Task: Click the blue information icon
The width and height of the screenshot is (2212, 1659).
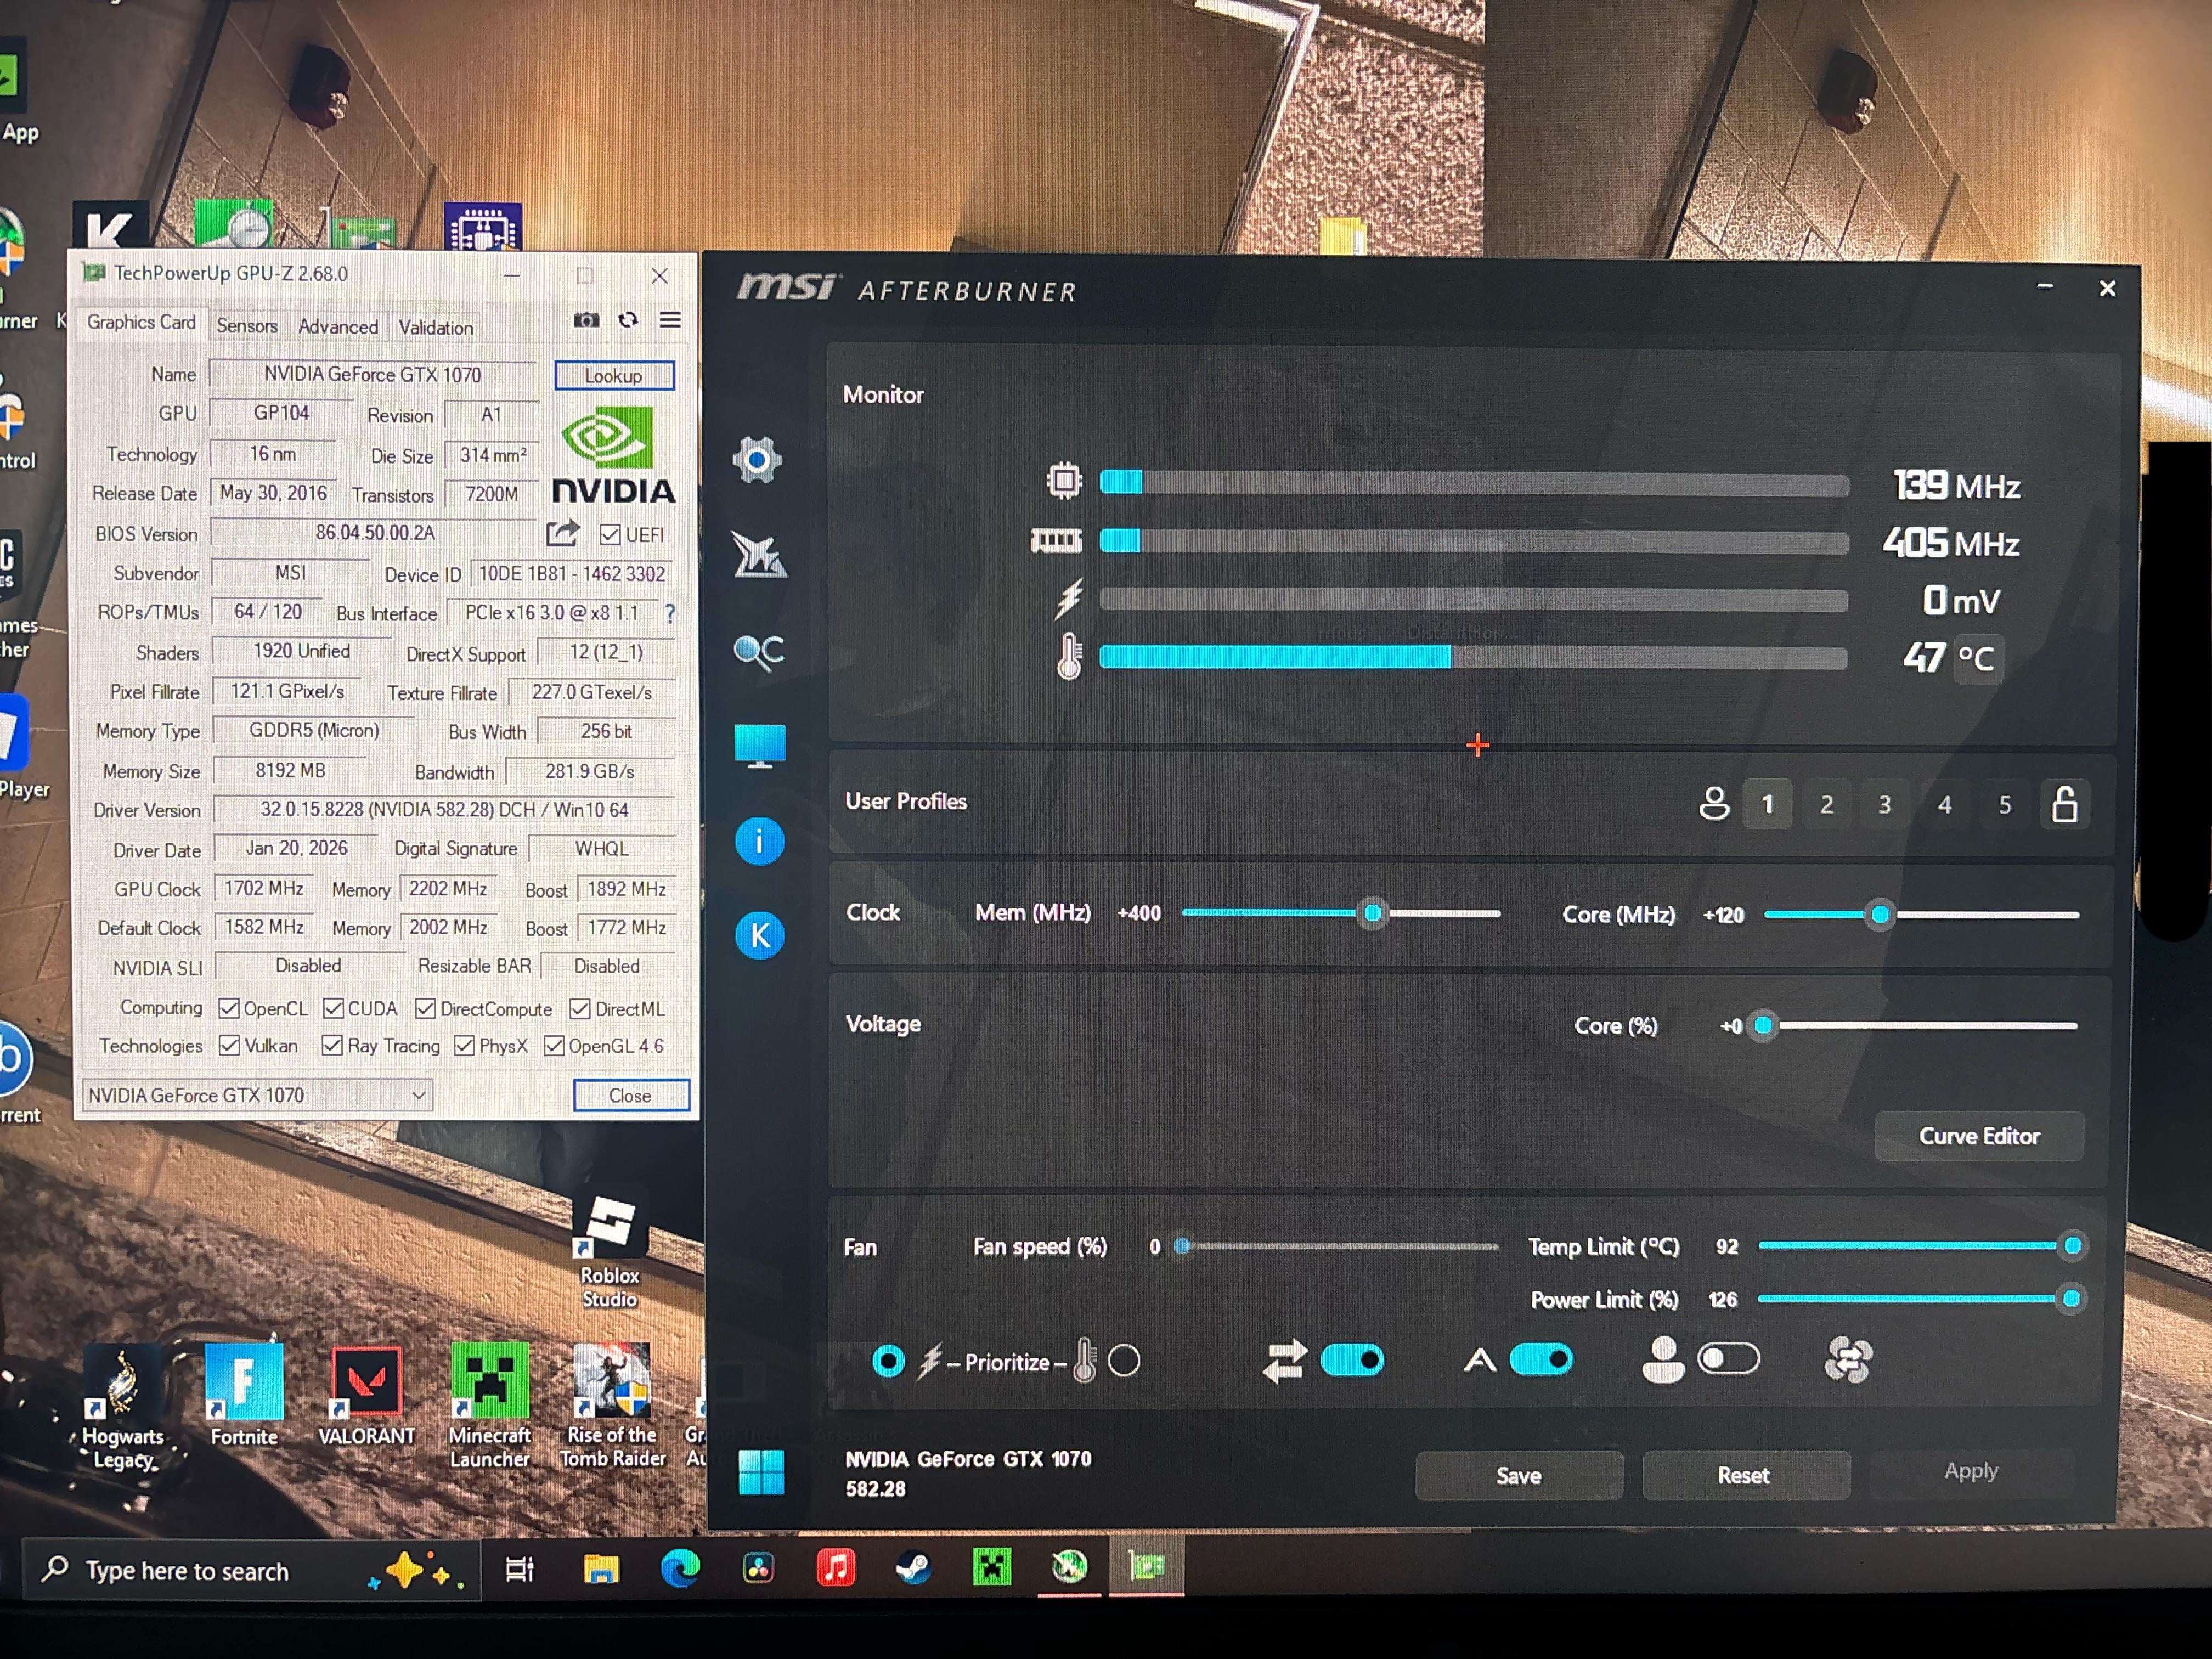Action: coord(759,842)
